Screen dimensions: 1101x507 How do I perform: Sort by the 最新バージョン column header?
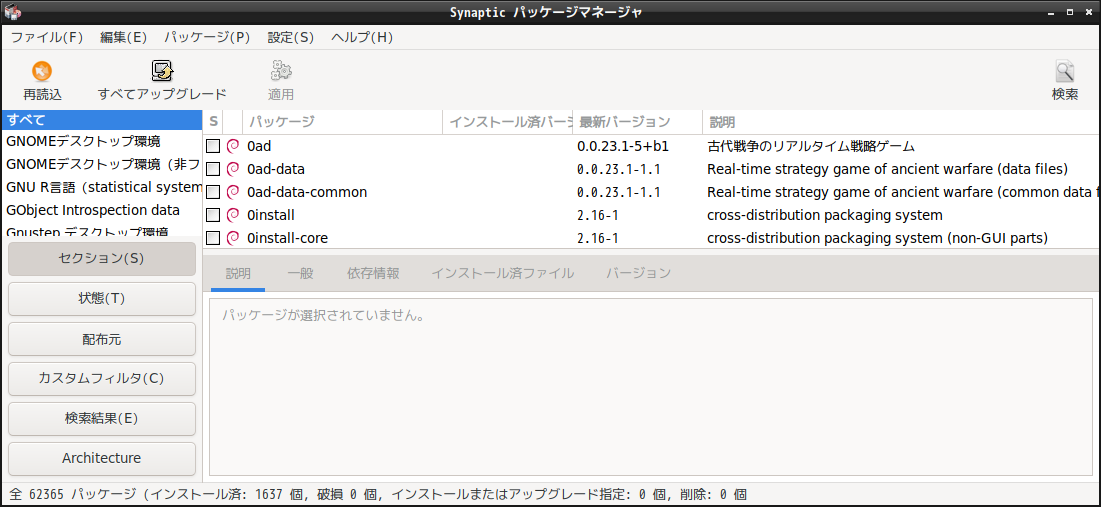pyautogui.click(x=638, y=121)
